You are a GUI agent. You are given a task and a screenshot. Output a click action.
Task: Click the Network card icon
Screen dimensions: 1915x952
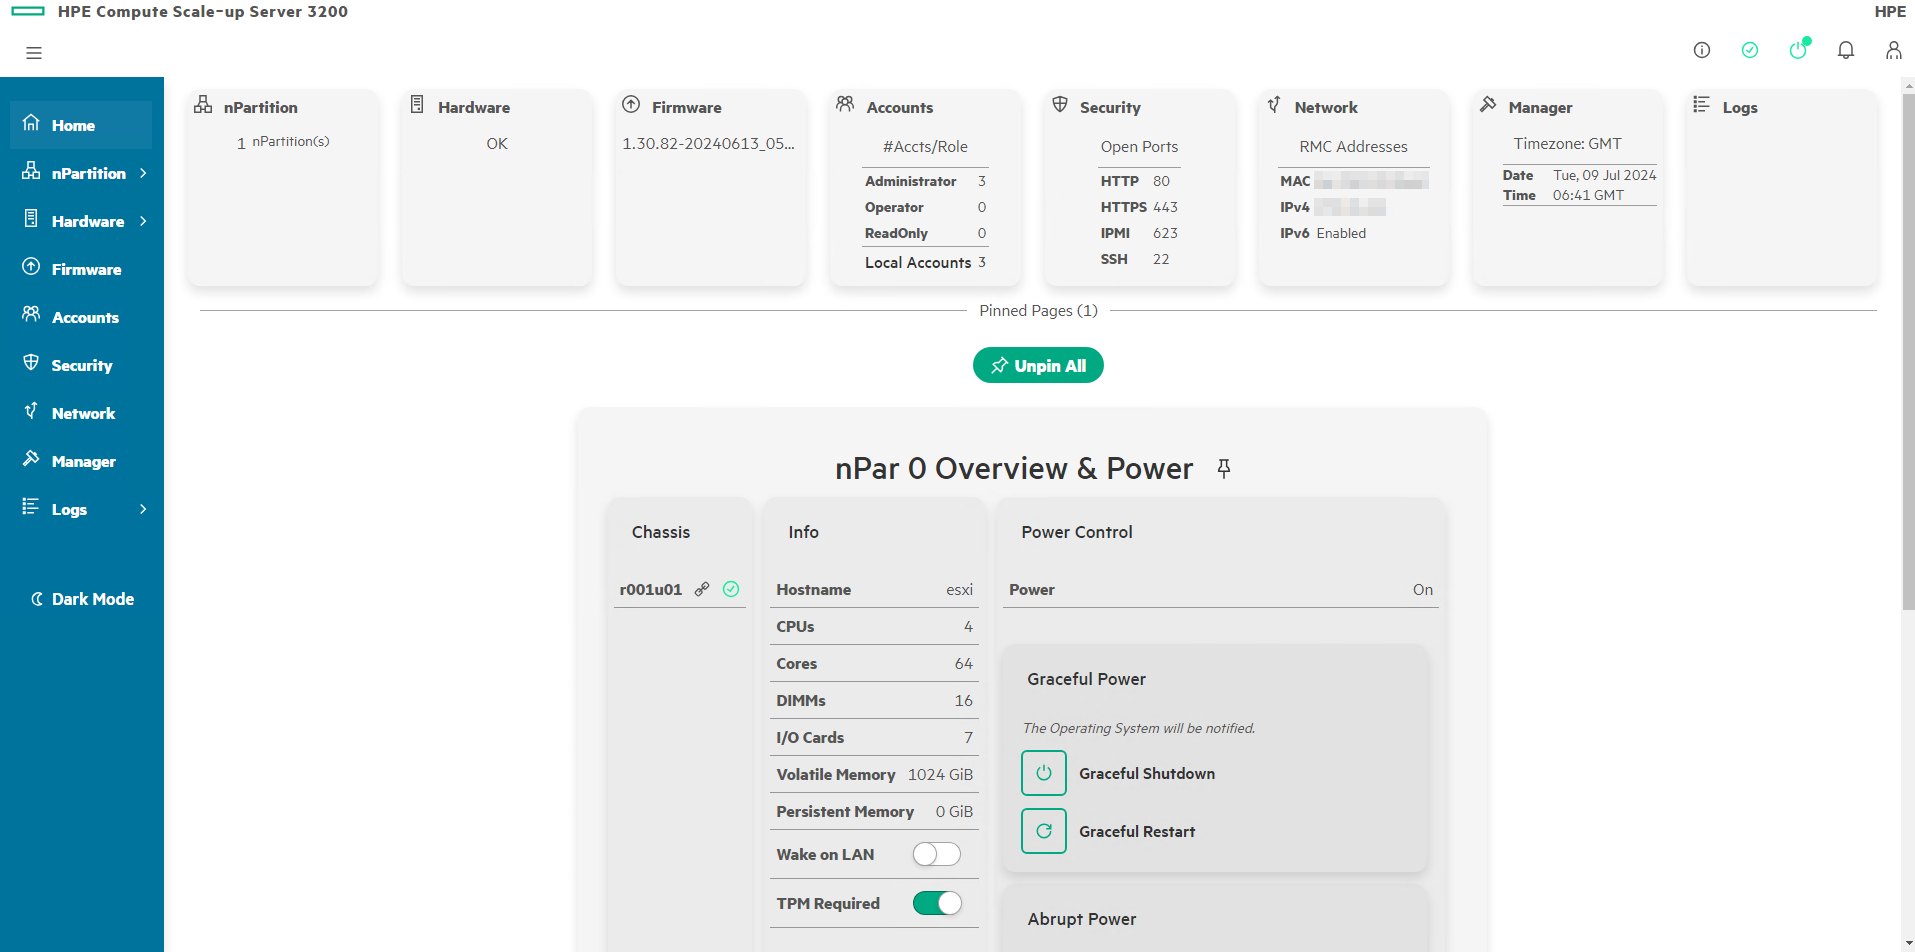[x=1274, y=105]
